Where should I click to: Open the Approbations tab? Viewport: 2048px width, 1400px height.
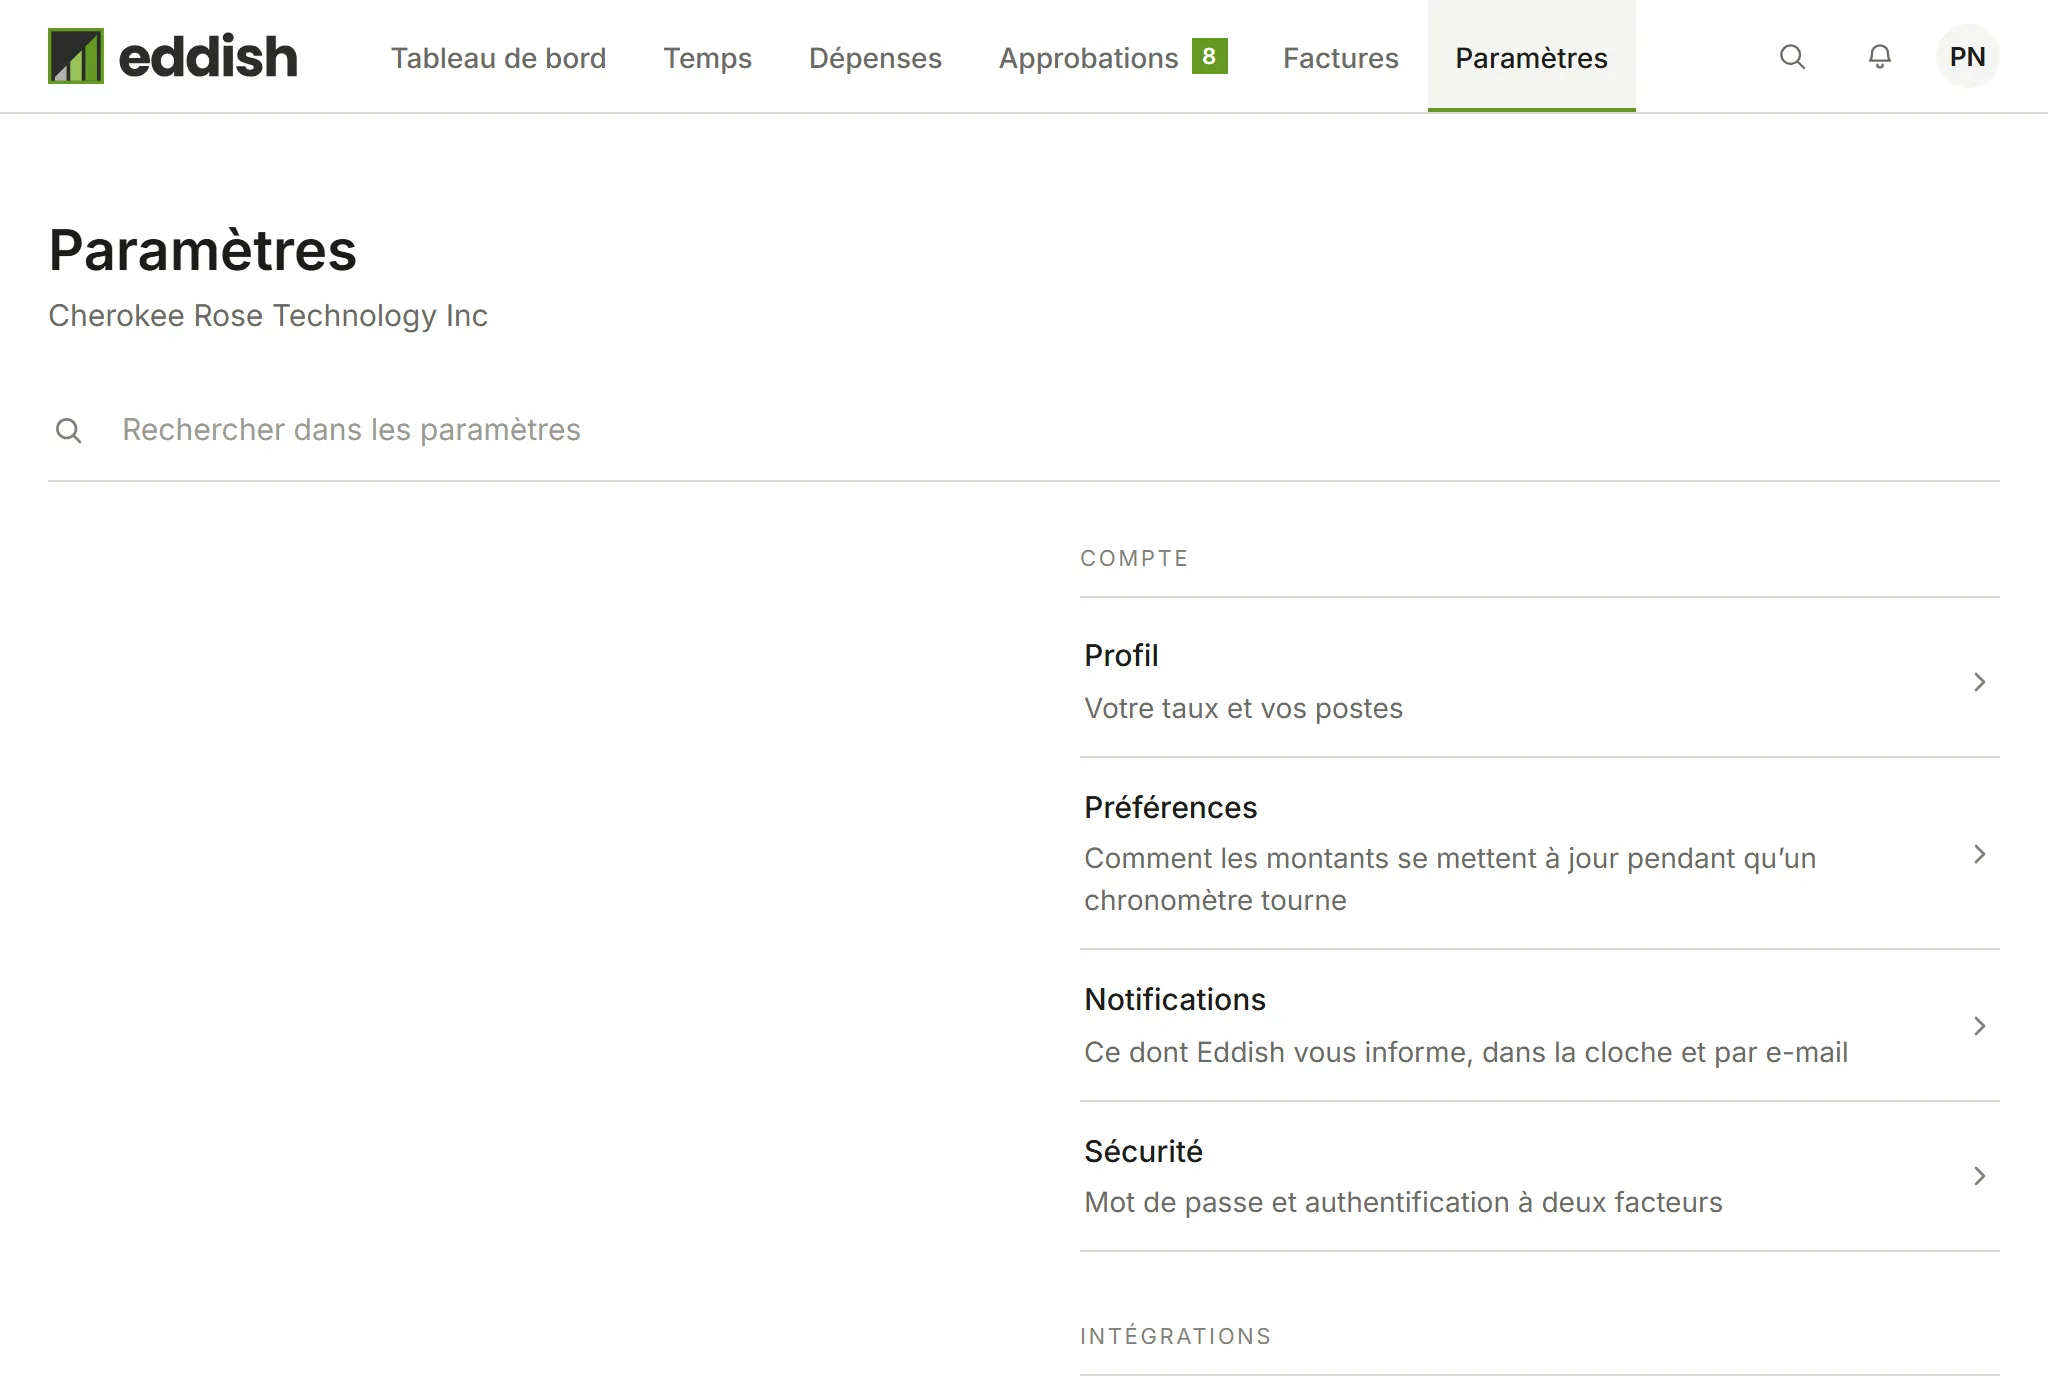click(x=1112, y=57)
